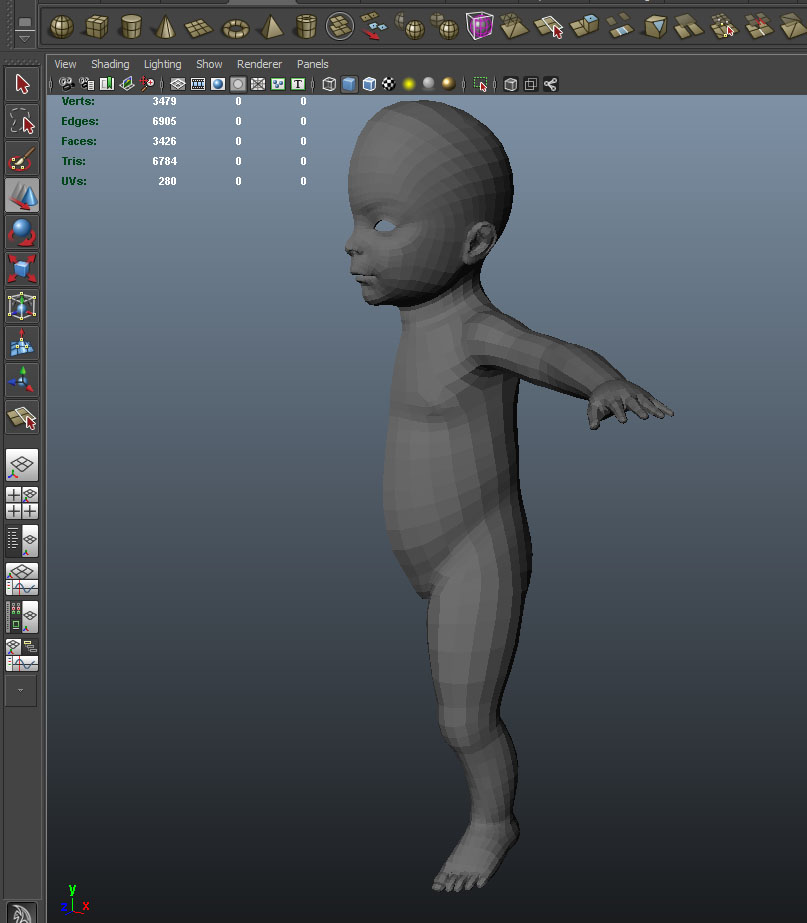
Task: Click the cube with blue triangle shelf icon
Action: point(655,26)
